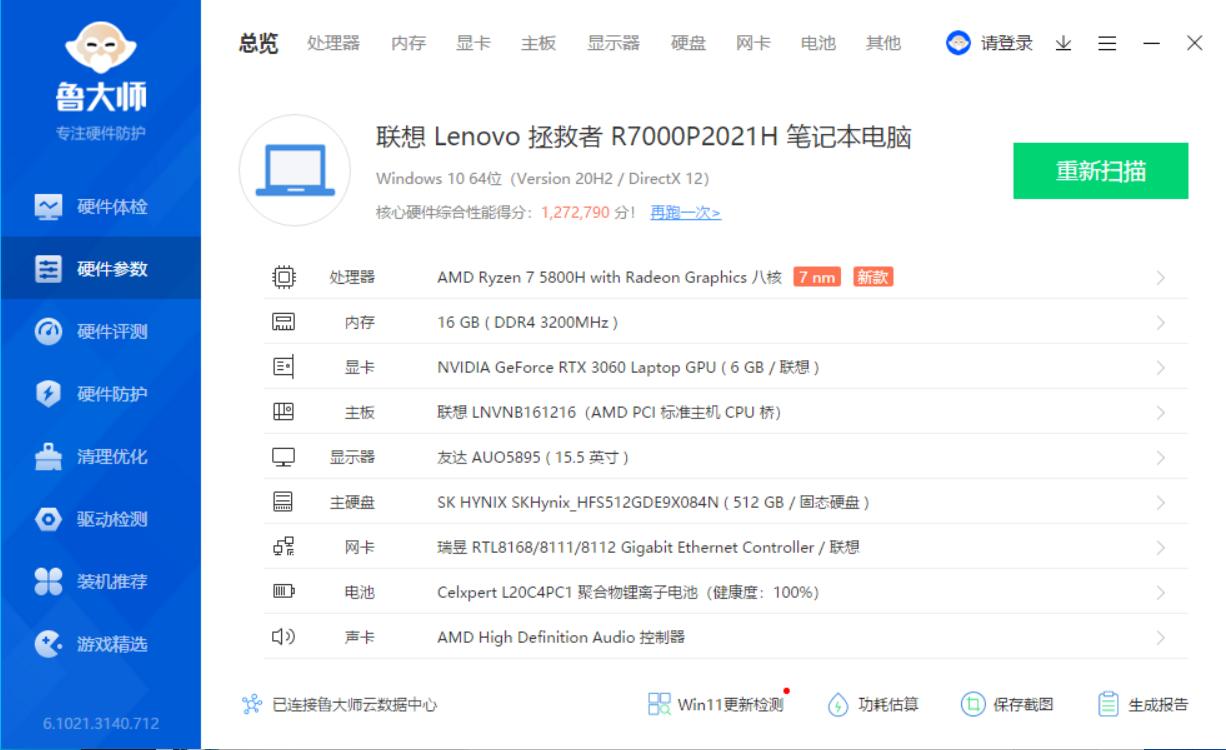
Task: Click the cloud data center icon
Action: (x=252, y=704)
